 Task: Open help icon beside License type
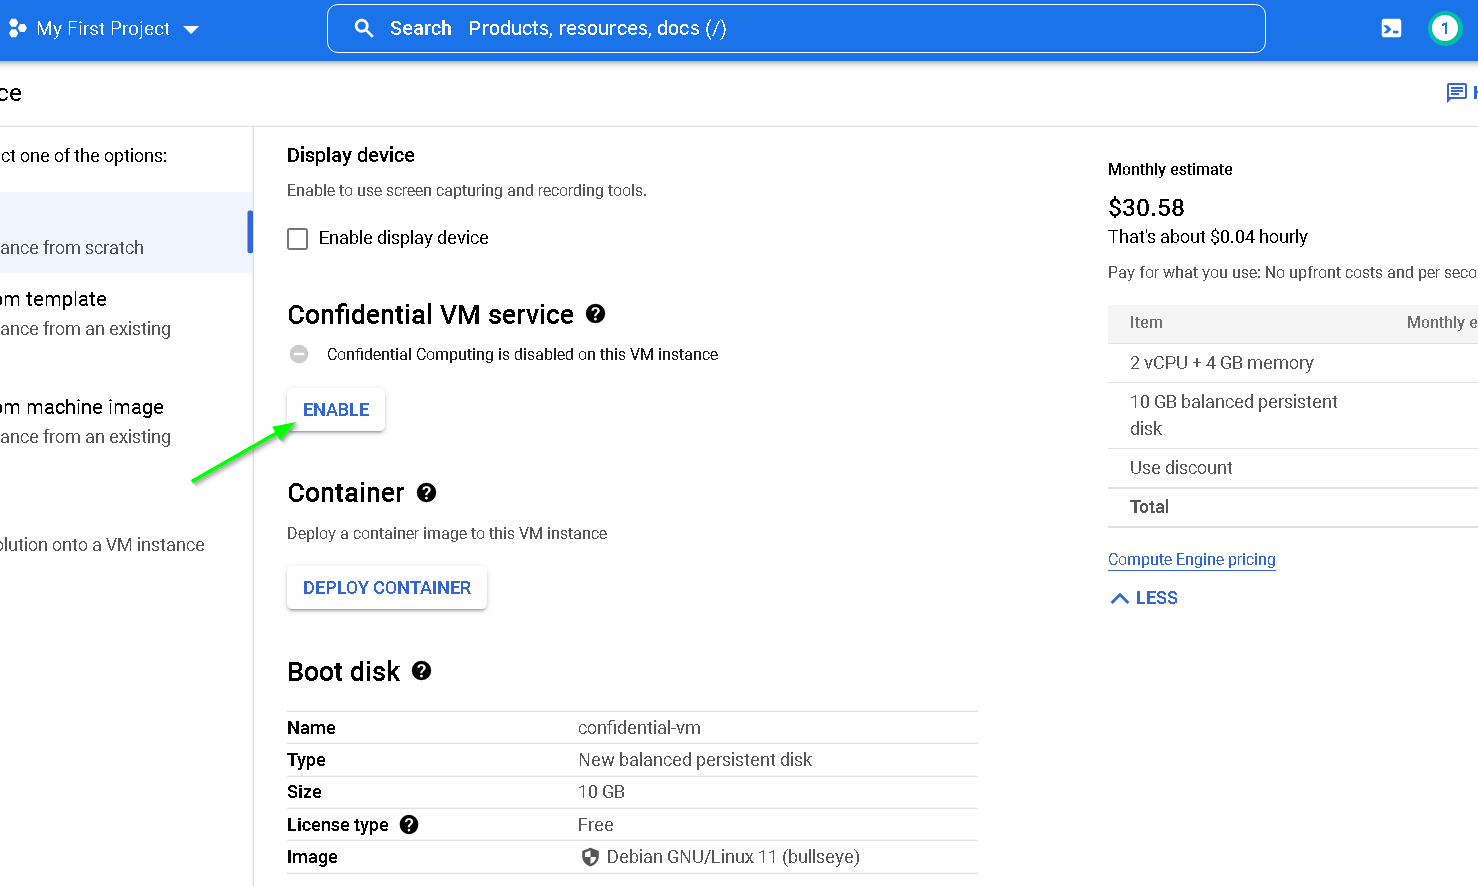coord(409,824)
